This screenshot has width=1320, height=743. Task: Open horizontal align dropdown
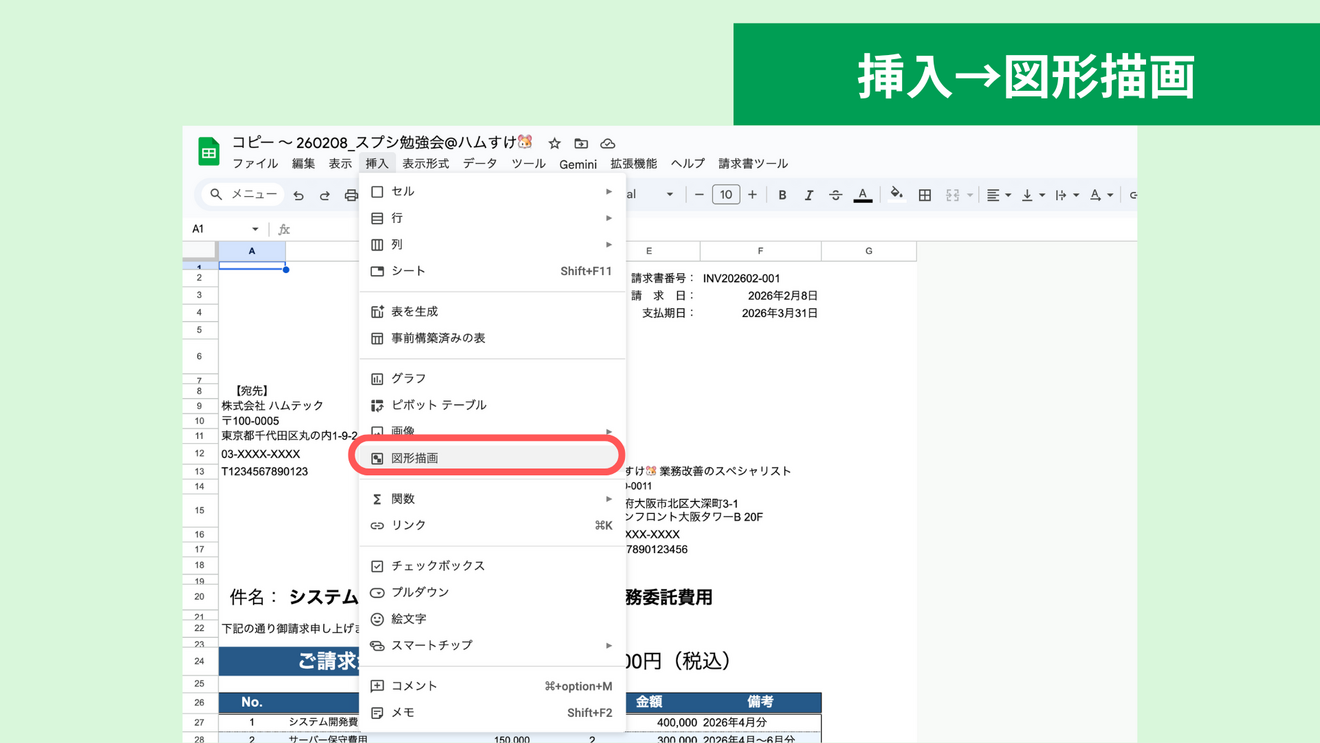tap(998, 195)
